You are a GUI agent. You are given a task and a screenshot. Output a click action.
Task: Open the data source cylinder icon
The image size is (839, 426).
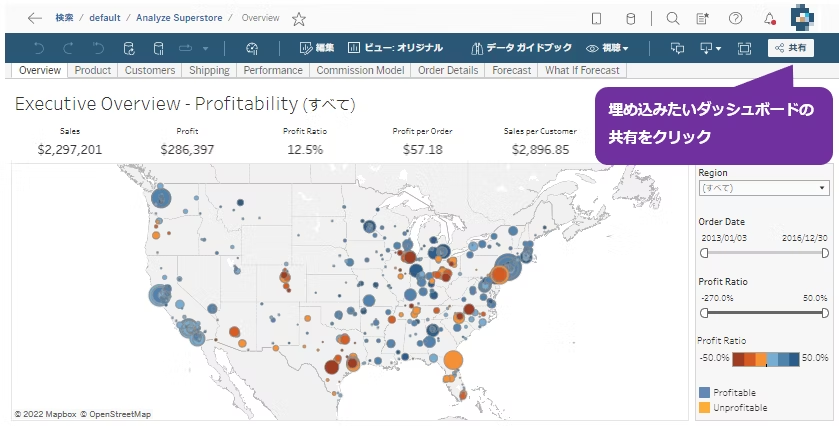point(630,19)
